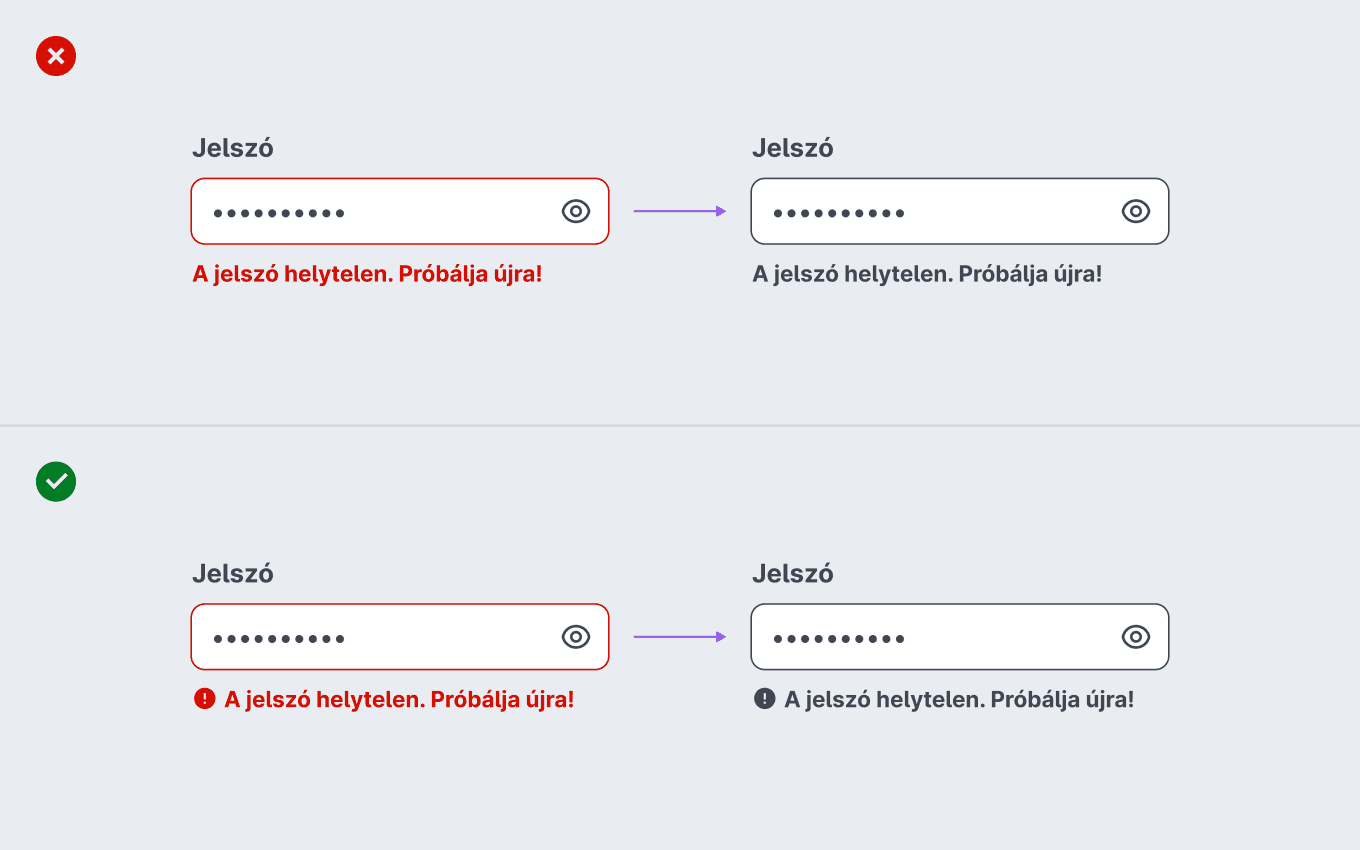Screen dimensions: 1360x850
Task: Click the lower purple arrow
Action: [680, 637]
